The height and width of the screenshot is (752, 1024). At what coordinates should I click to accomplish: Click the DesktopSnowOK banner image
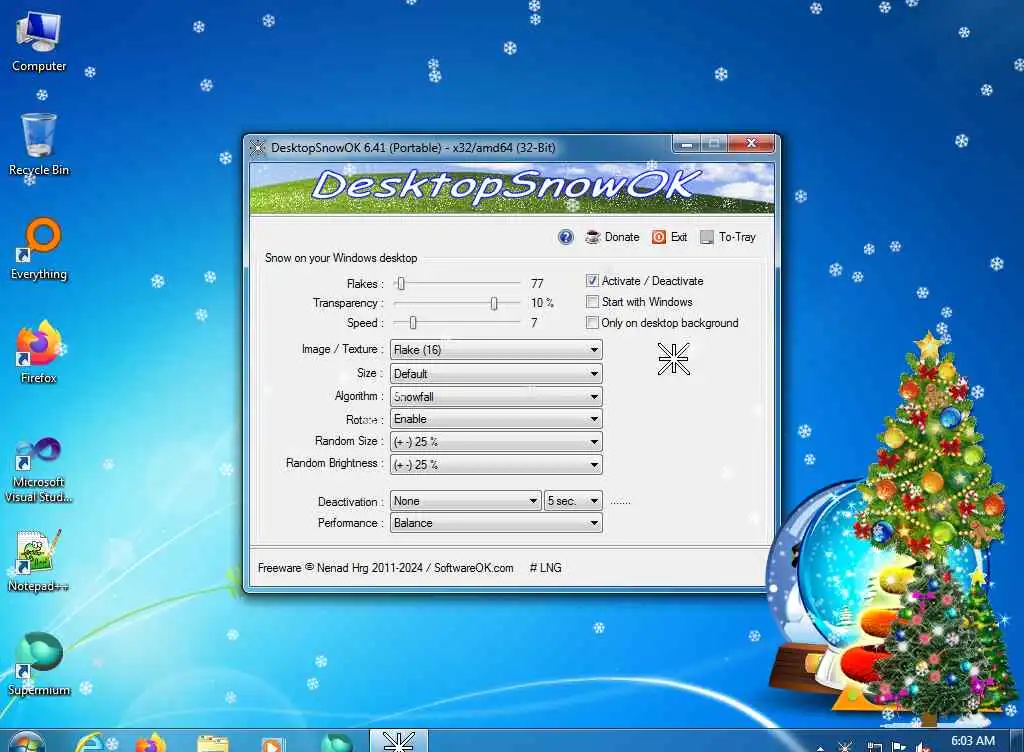512,188
